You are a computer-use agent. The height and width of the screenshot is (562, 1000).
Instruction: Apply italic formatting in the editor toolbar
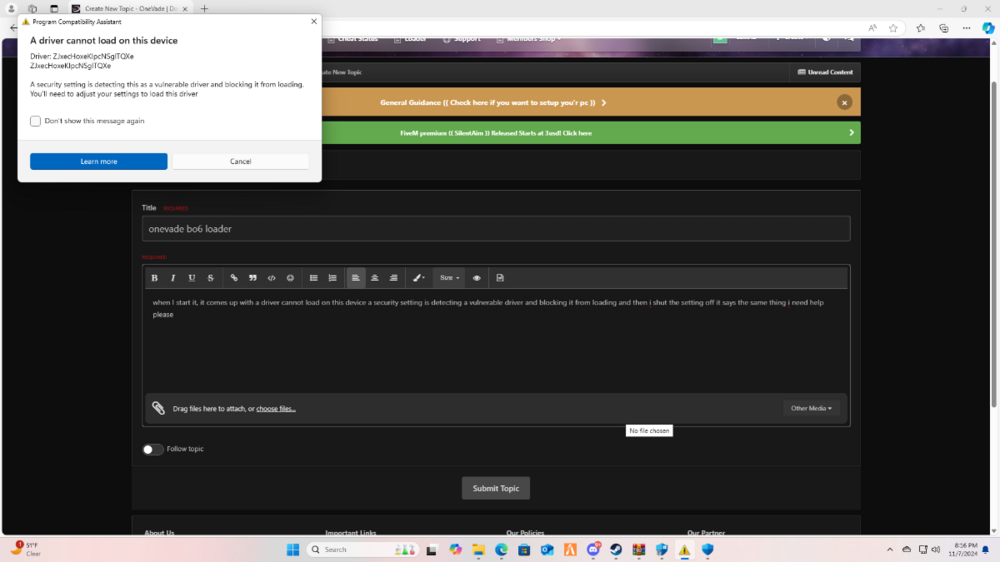173,278
